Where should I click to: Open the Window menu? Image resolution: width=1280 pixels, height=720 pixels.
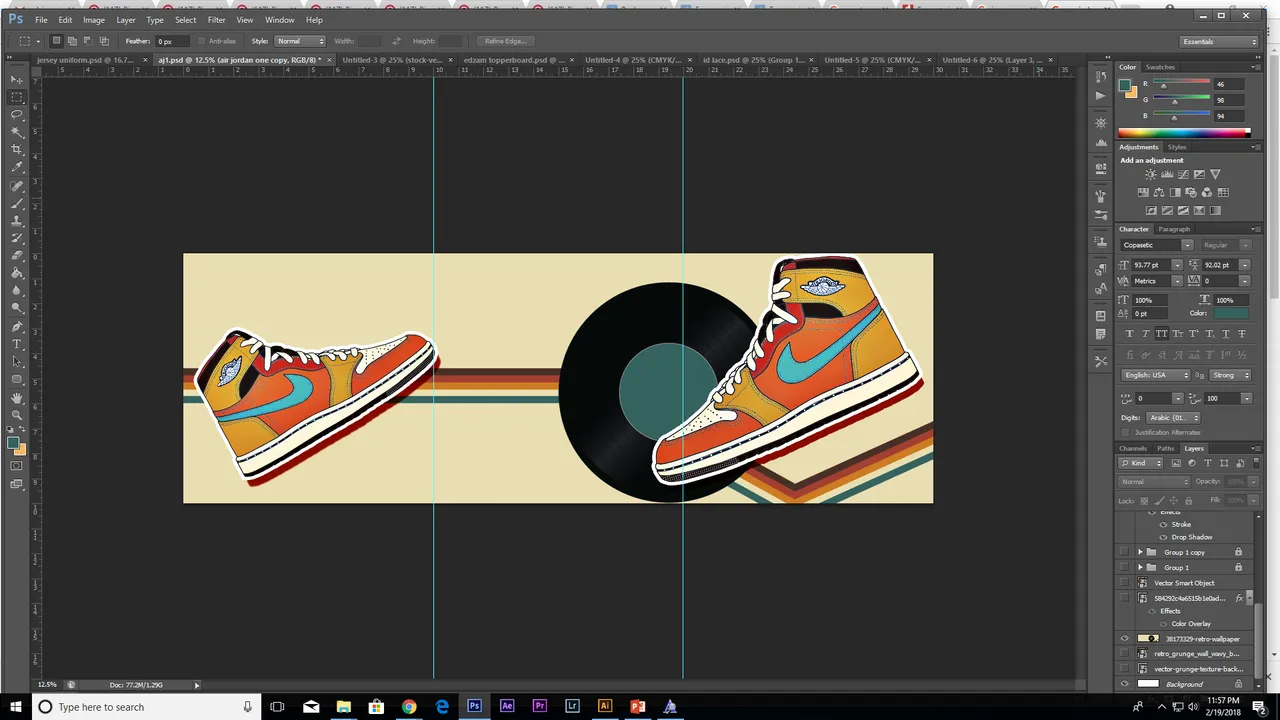coord(280,20)
